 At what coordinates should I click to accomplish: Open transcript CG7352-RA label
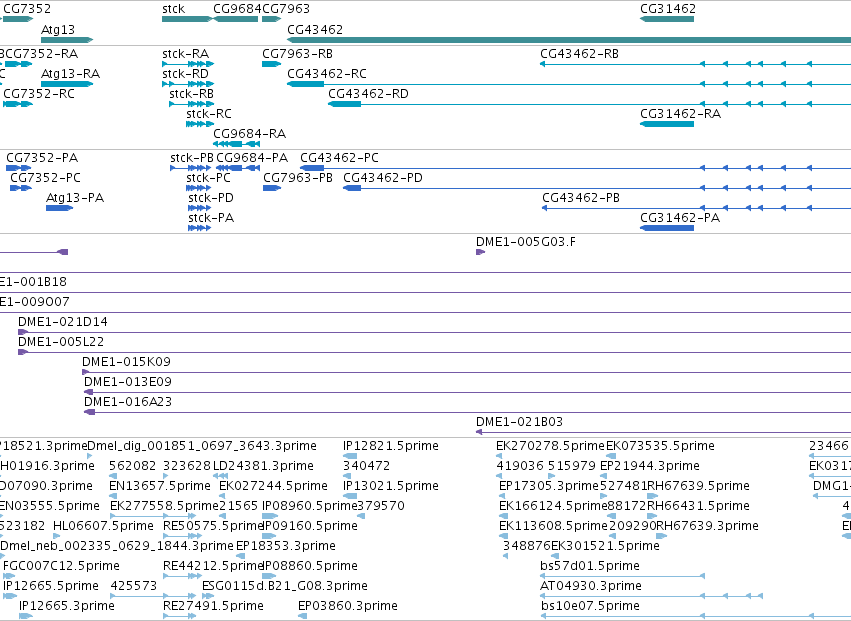(x=41, y=54)
